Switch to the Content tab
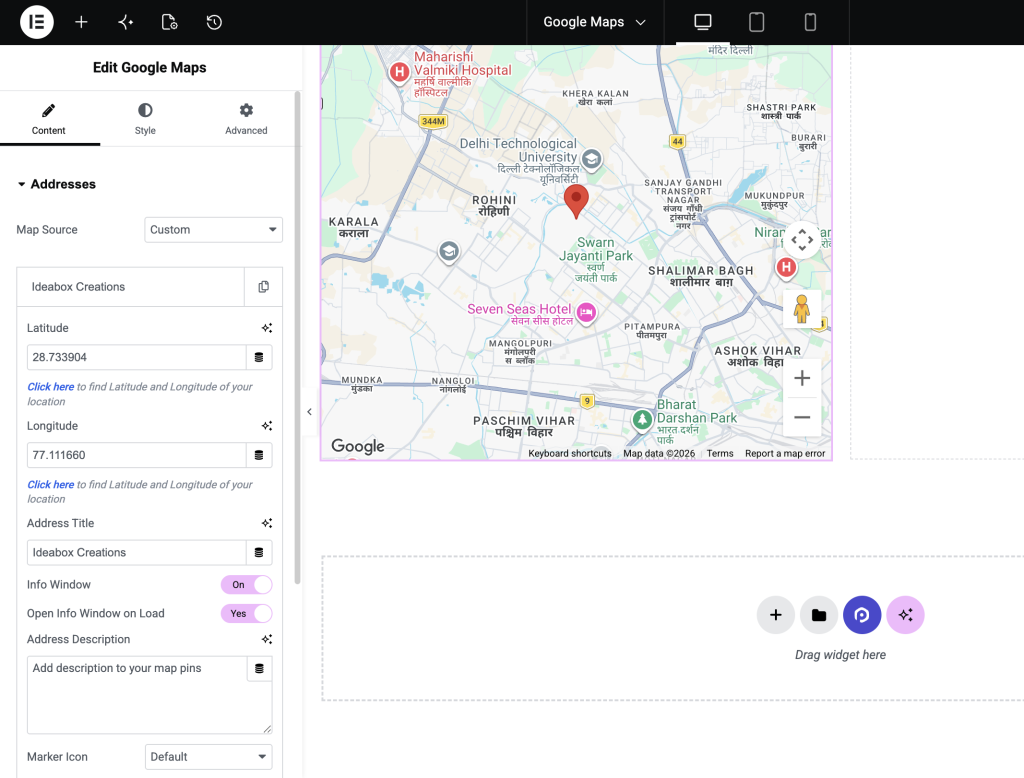 pos(48,119)
